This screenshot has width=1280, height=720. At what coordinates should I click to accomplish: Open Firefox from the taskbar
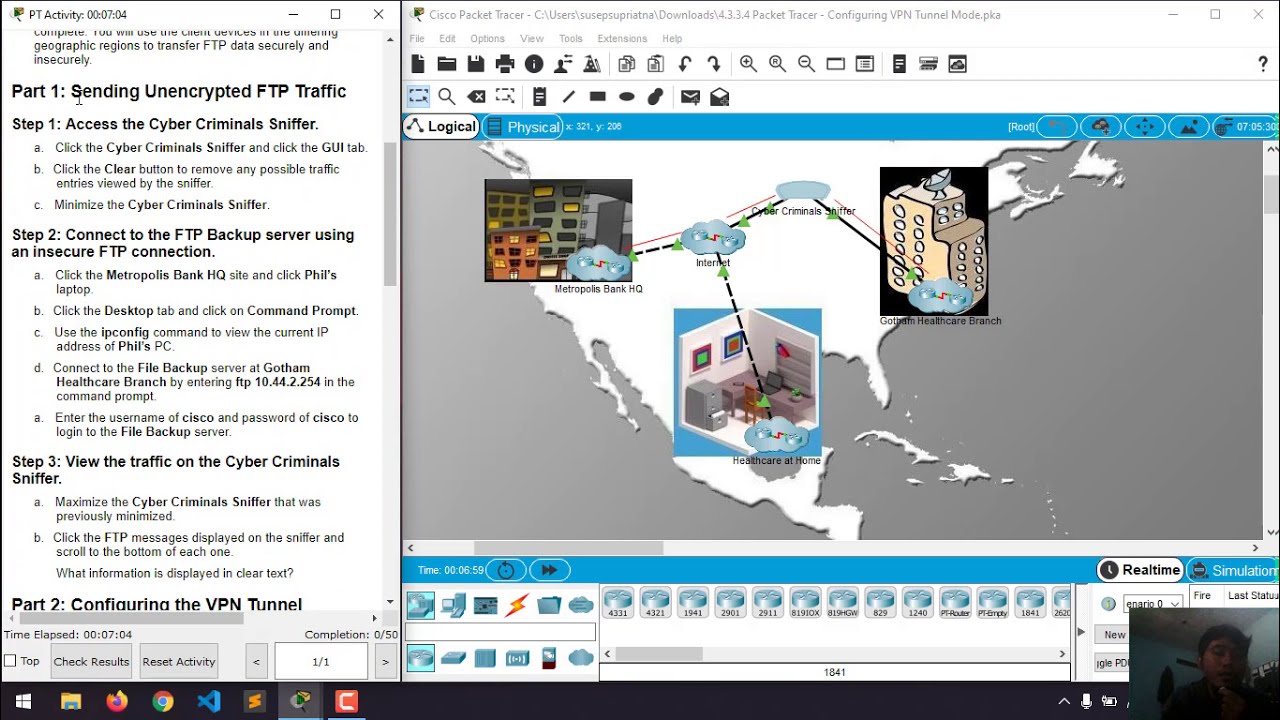coord(117,701)
